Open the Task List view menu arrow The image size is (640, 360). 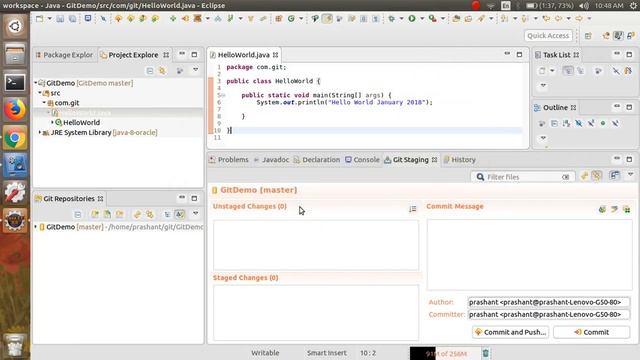point(543,85)
